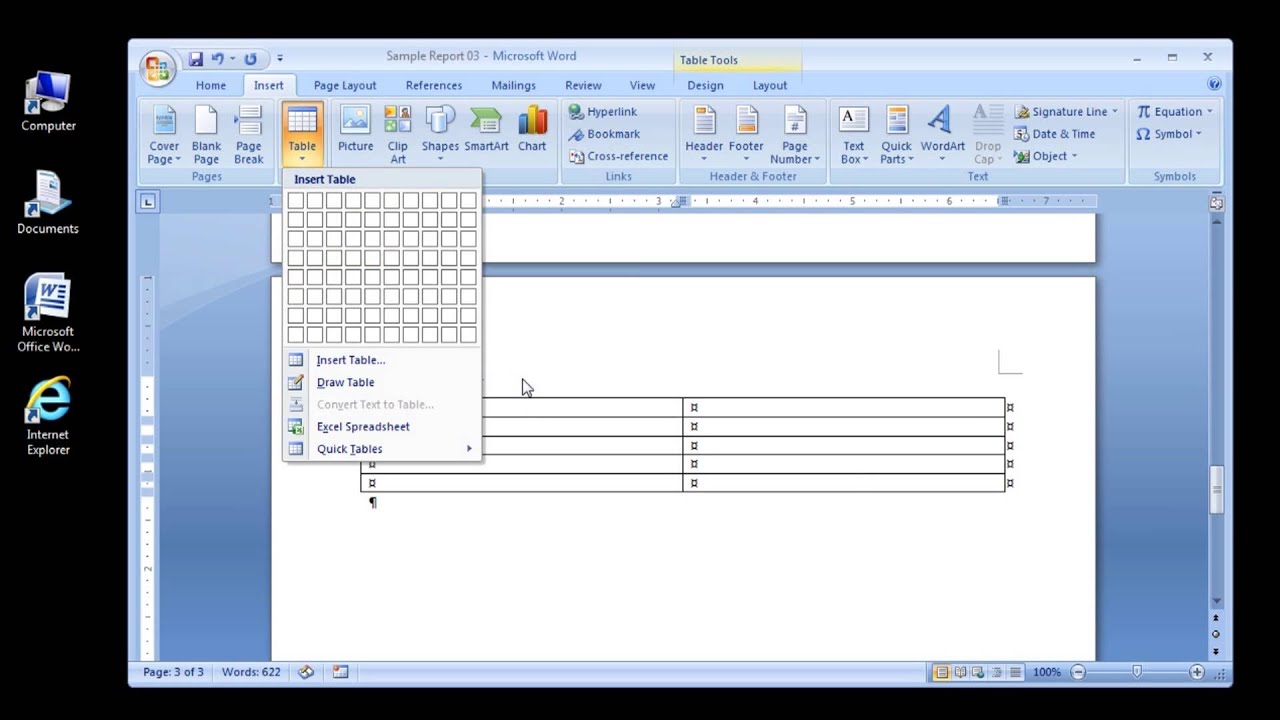
Task: Click the vertical scrollbar thumb
Action: [x=1216, y=490]
